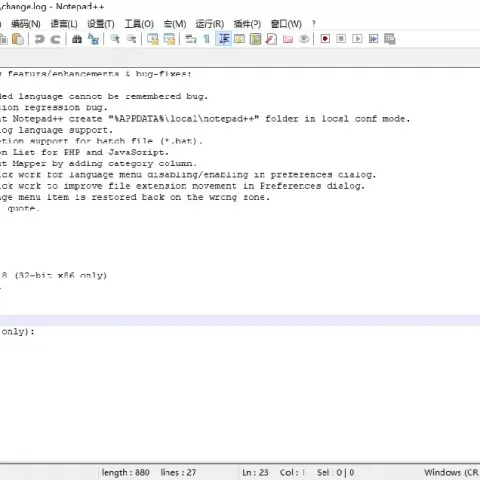Open the 设置(T) menu

click(101, 24)
